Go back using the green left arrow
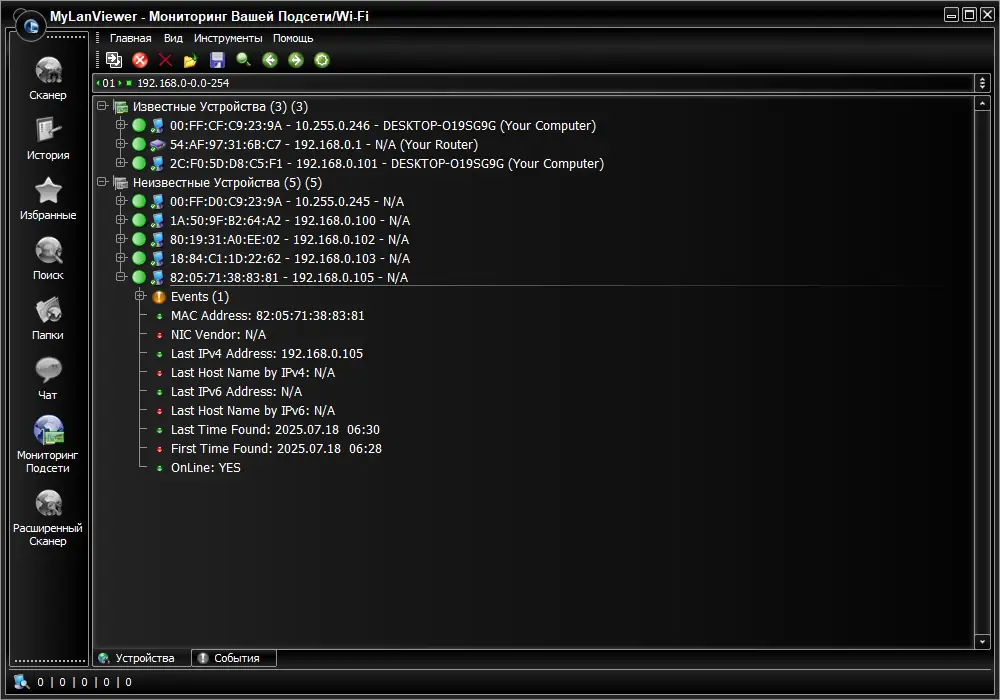Image resolution: width=1000 pixels, height=700 pixels. pos(268,60)
